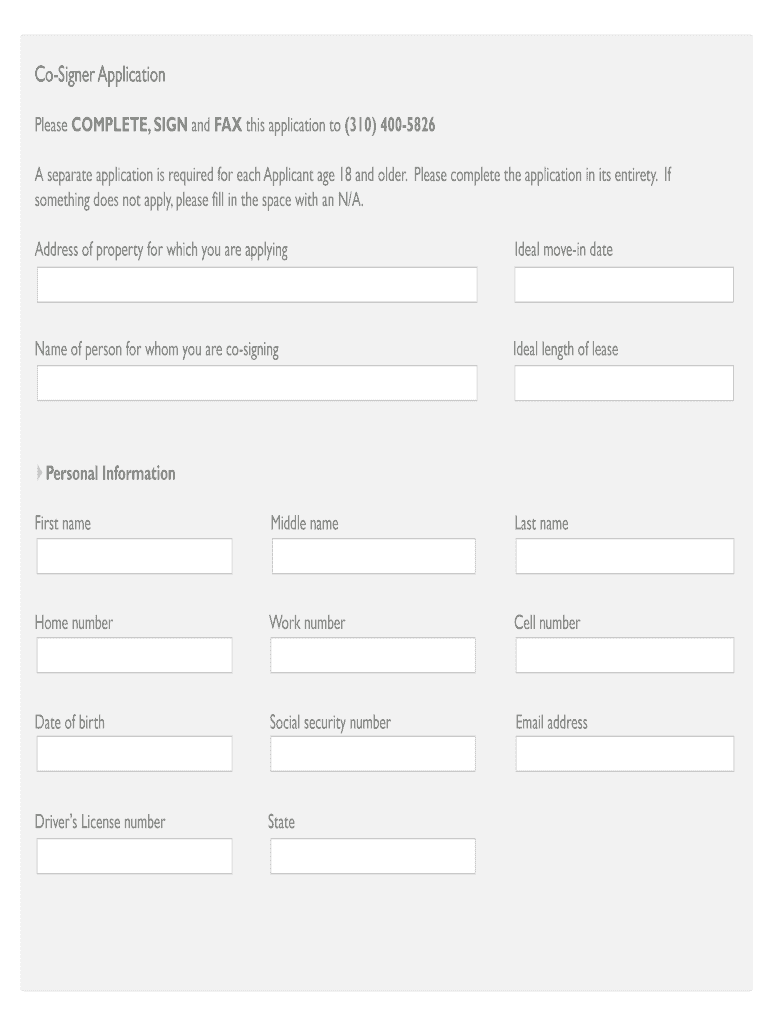Click the Home number field
770x1024 pixels.
click(x=134, y=655)
